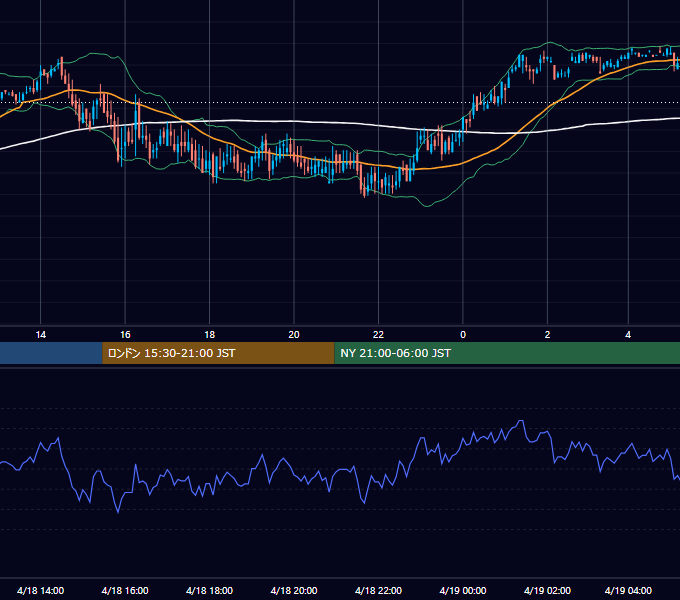The width and height of the screenshot is (680, 600).
Task: Click the 4/19 04:00 date label
Action: (628, 590)
